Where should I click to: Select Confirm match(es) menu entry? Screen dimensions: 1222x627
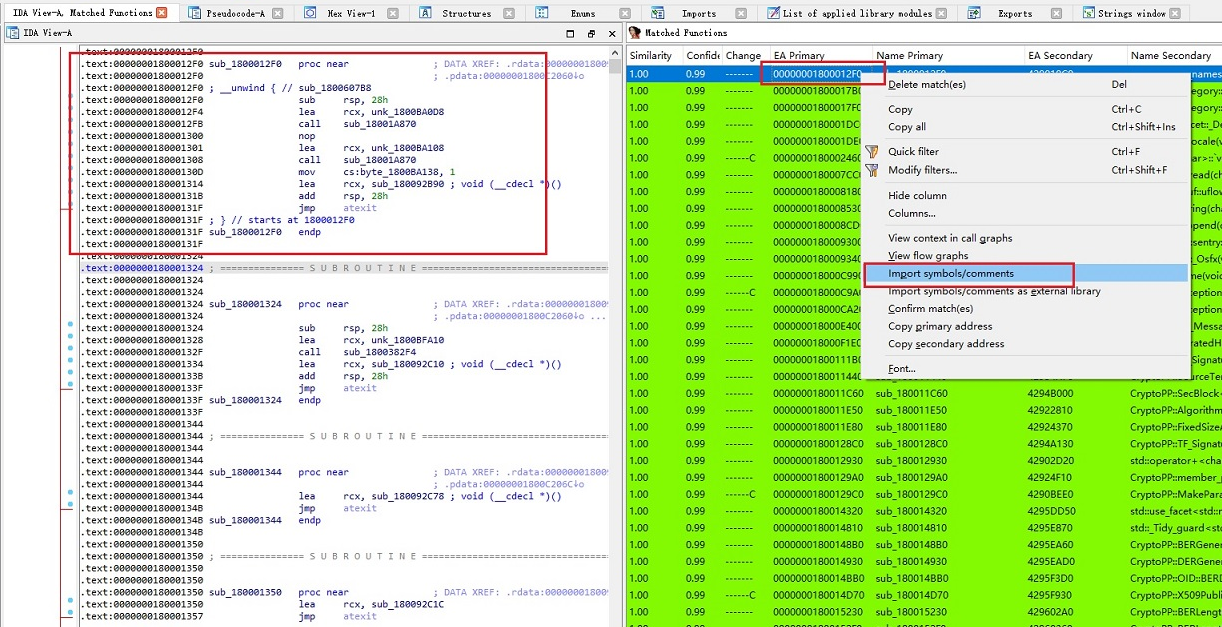tap(930, 309)
